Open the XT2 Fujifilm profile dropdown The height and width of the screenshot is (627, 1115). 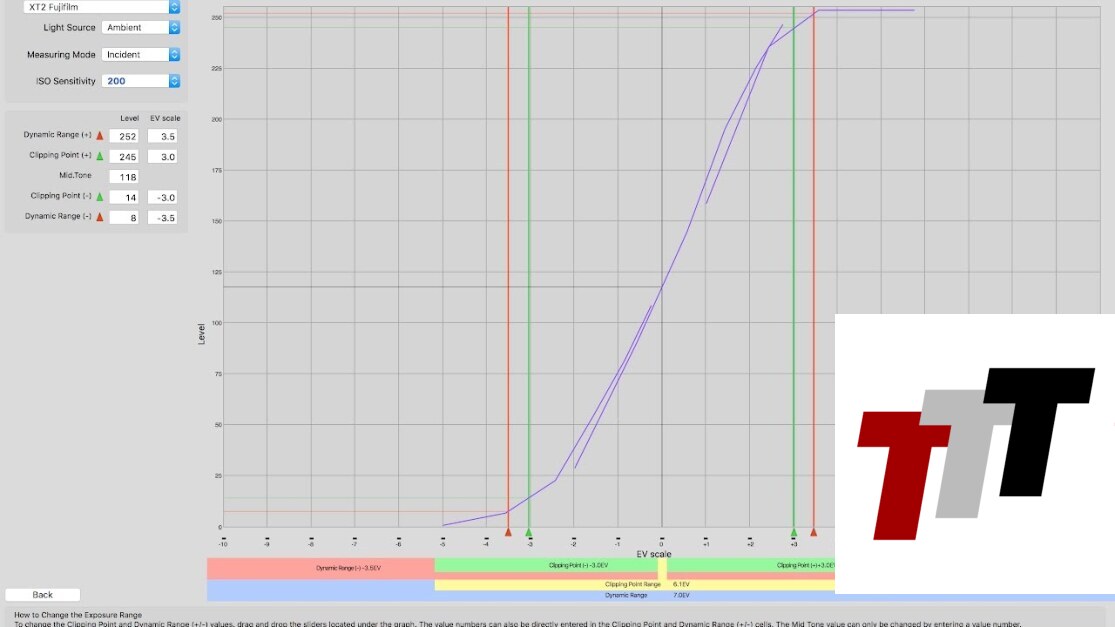(x=102, y=7)
